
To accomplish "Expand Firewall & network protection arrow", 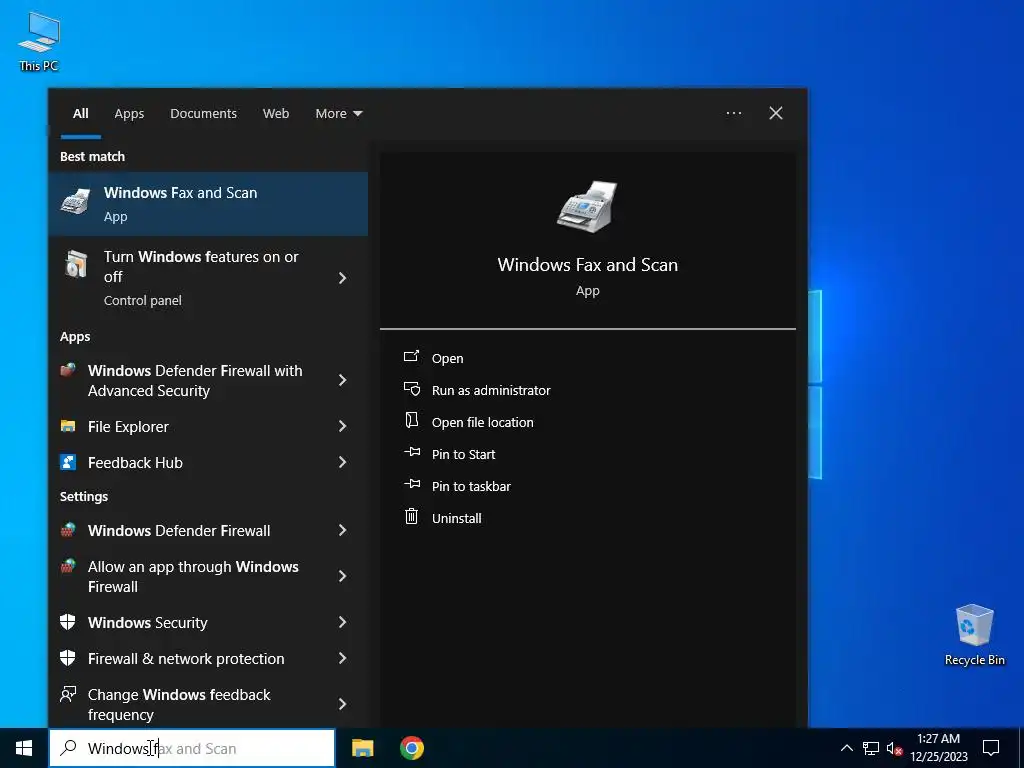I will 342,658.
